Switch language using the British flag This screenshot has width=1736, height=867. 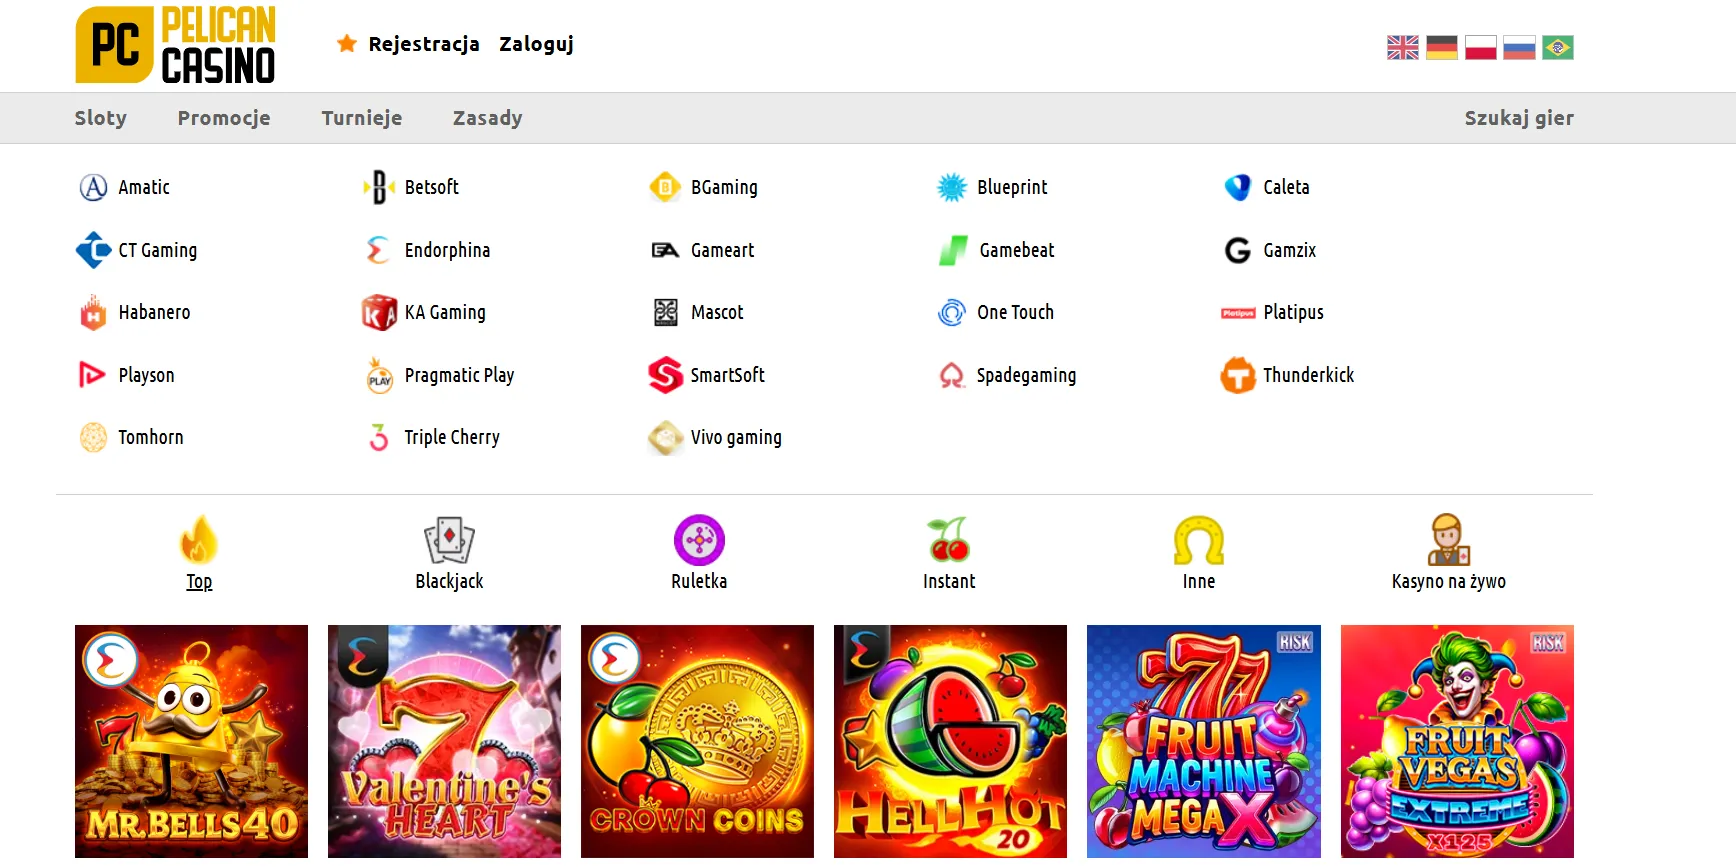click(1402, 48)
